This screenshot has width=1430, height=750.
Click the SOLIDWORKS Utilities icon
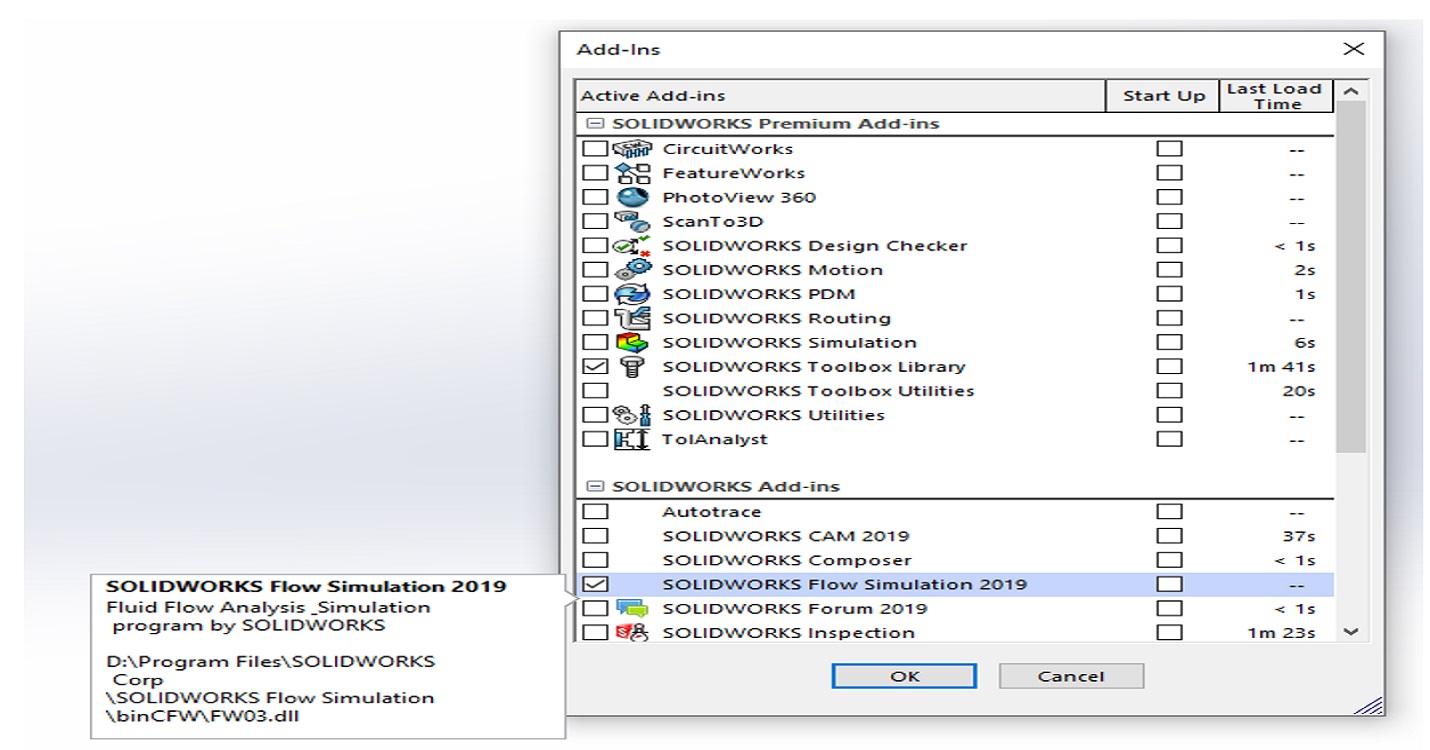(632, 415)
